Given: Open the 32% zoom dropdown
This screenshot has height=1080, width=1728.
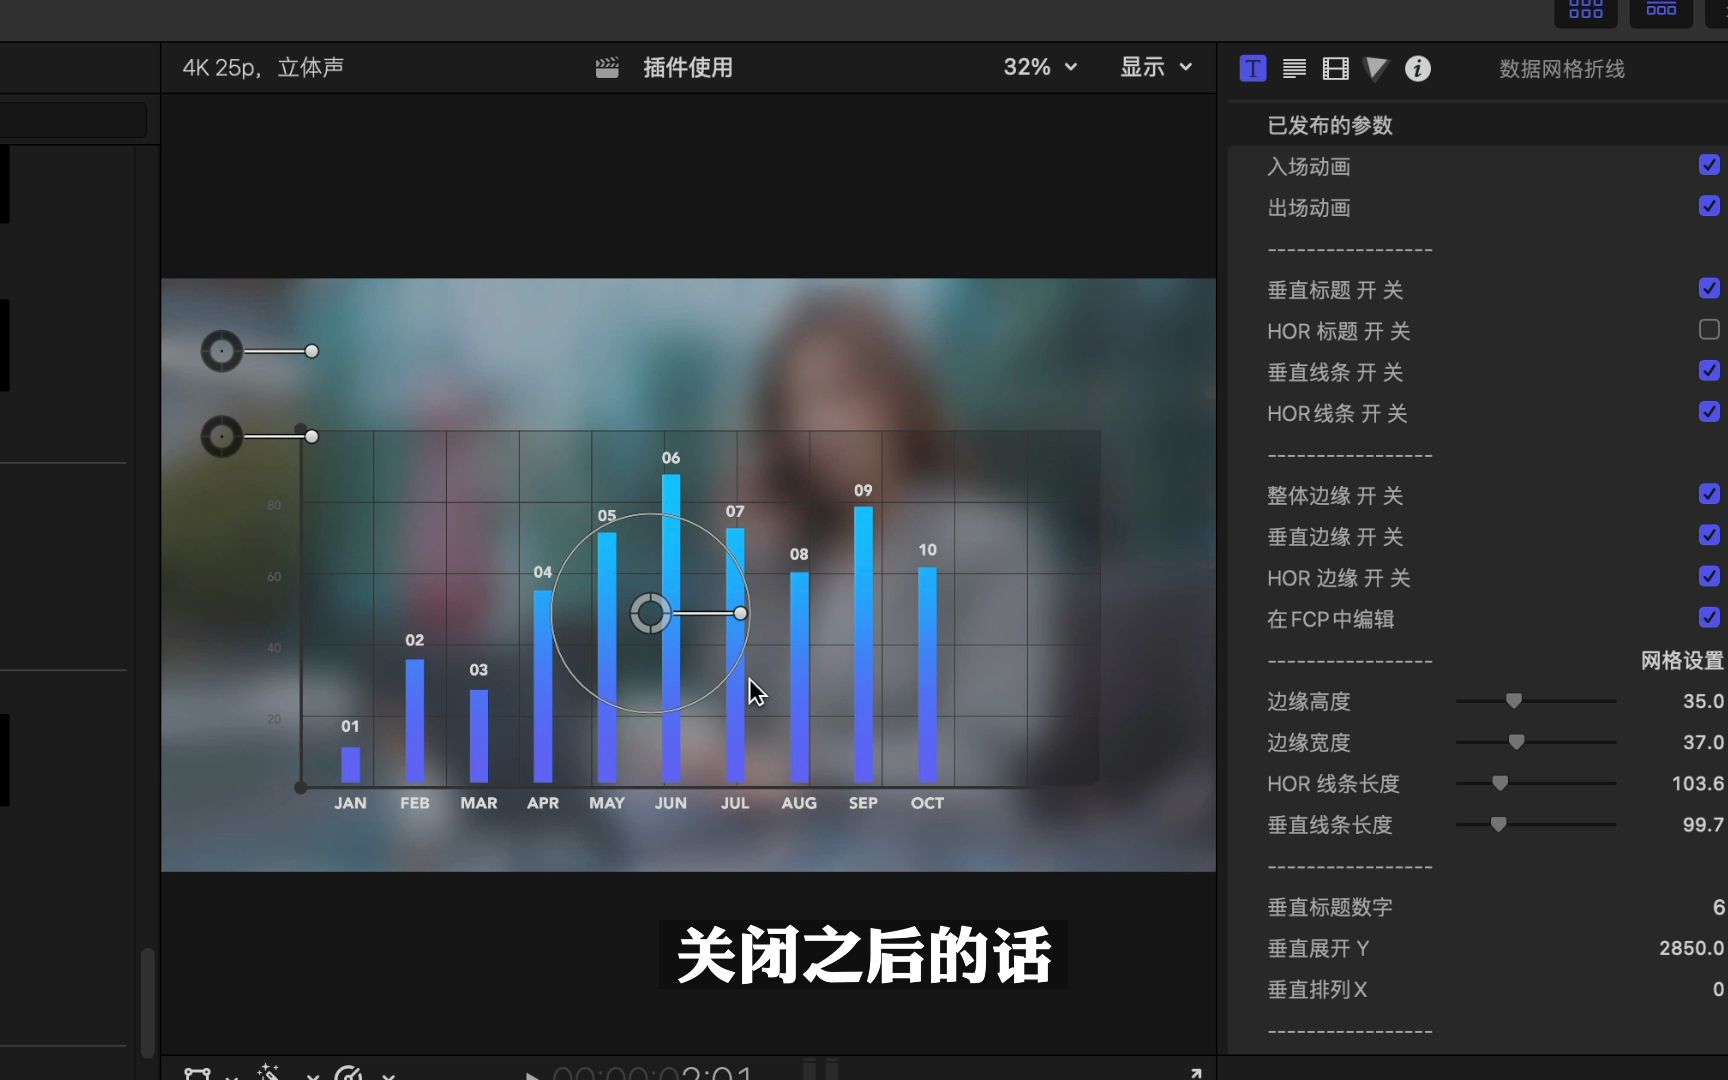Looking at the screenshot, I should [x=1040, y=67].
